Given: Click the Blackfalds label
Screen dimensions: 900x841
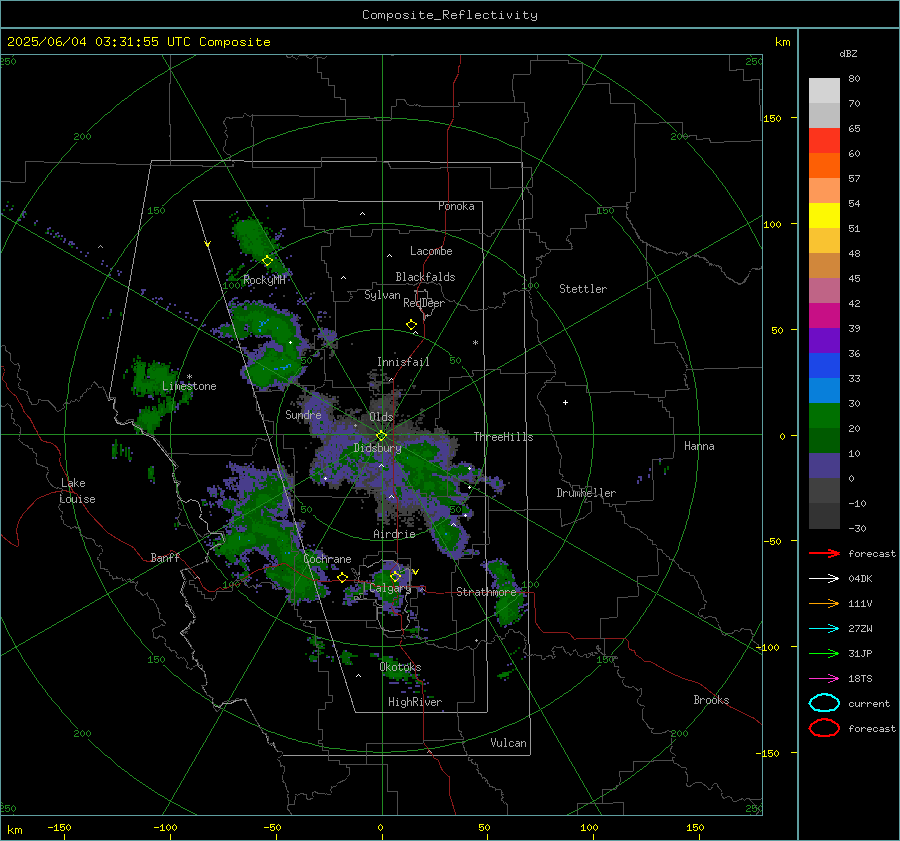Looking at the screenshot, I should pos(425,277).
